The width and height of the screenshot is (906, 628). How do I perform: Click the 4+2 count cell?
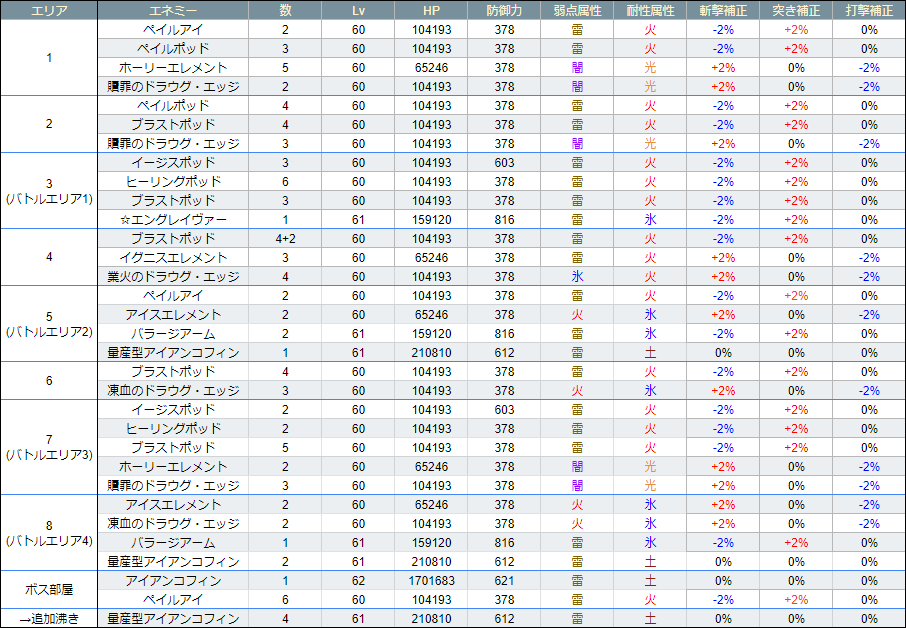point(285,239)
